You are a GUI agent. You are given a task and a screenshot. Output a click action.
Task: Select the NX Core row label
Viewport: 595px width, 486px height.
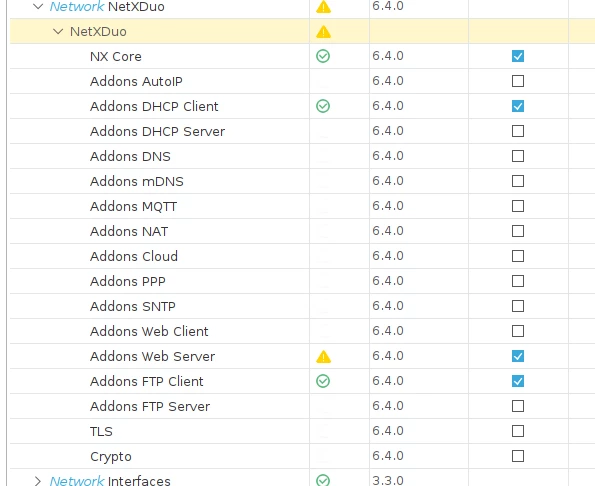(x=116, y=57)
